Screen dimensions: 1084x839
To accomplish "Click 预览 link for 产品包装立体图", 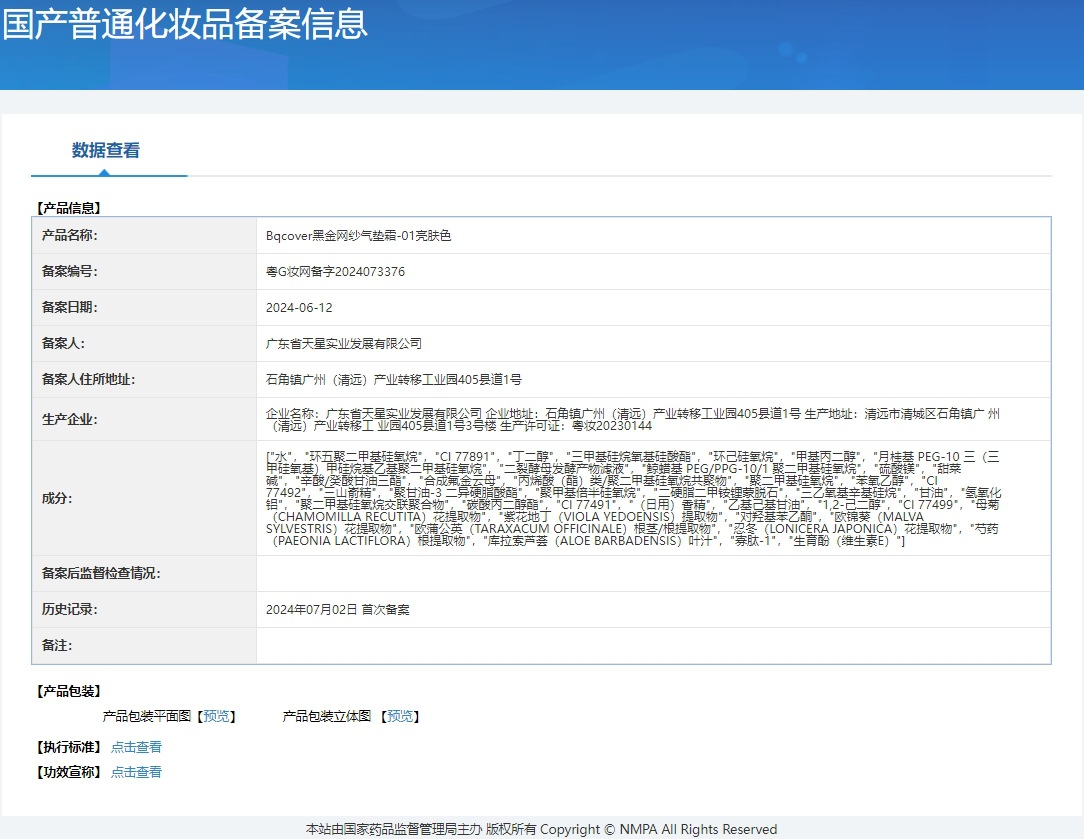I will click(400, 717).
